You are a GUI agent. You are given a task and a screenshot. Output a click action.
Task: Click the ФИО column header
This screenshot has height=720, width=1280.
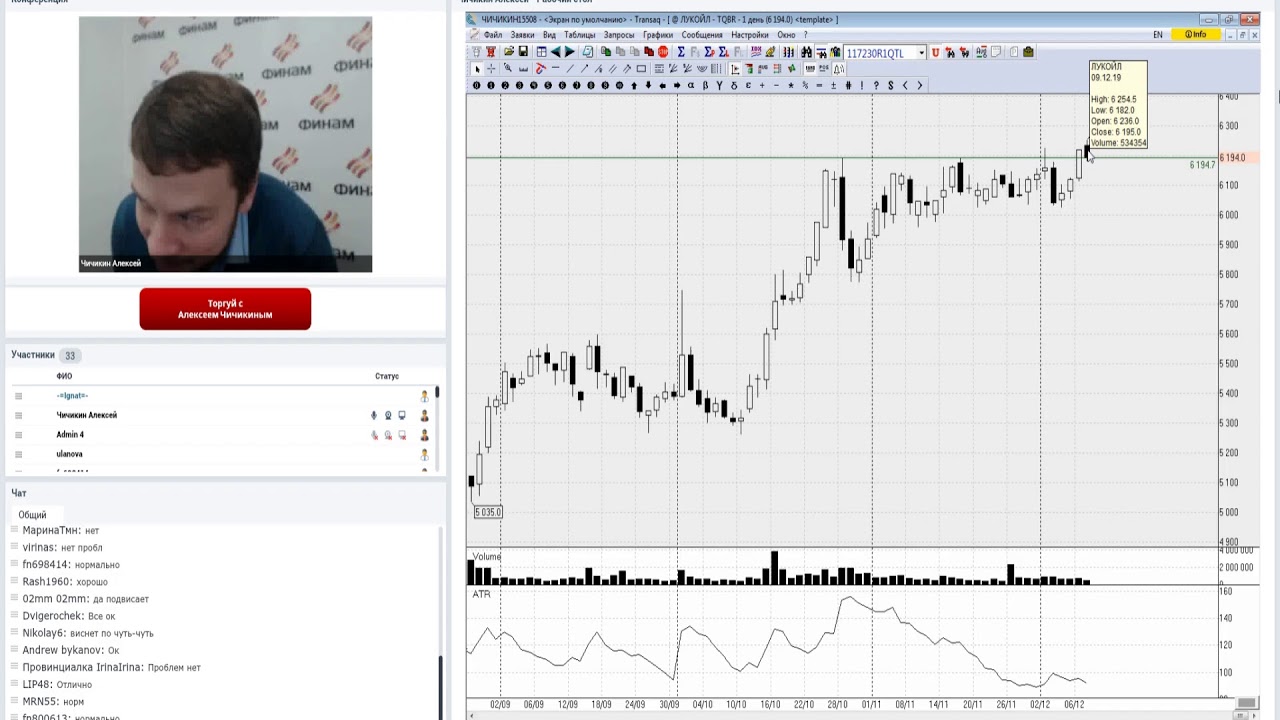(x=64, y=376)
